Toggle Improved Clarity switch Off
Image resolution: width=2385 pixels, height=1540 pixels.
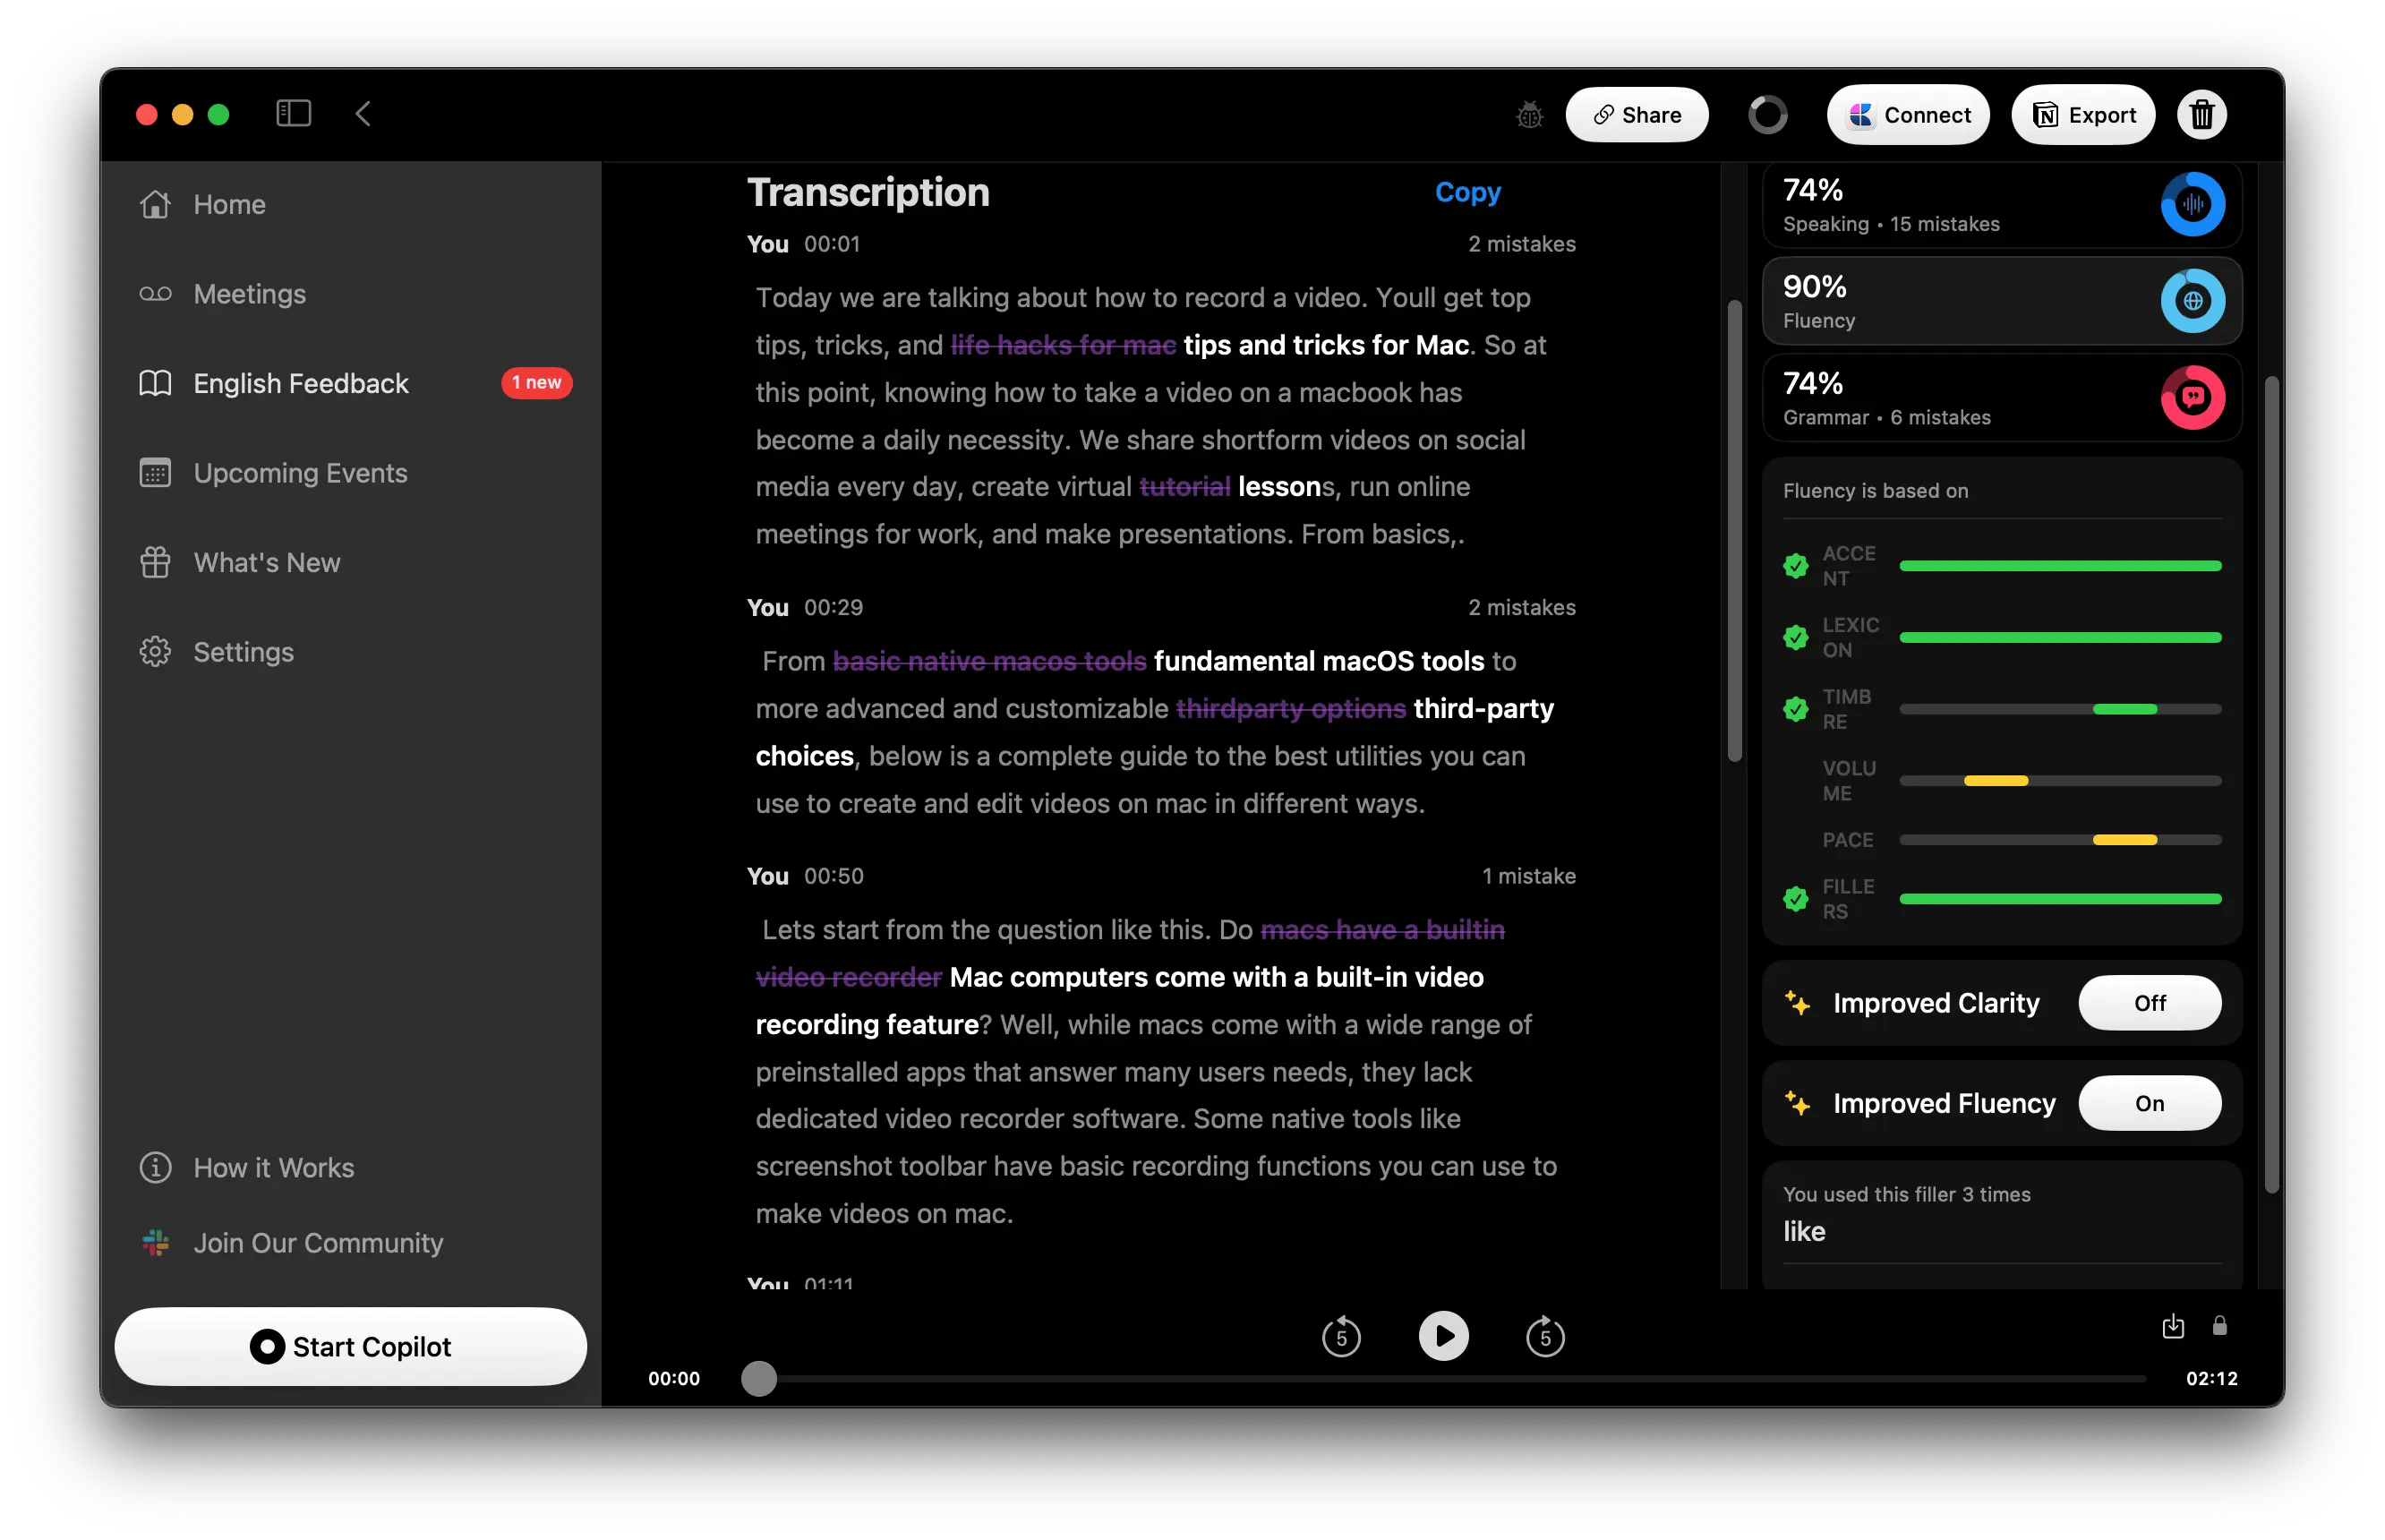tap(2150, 1003)
